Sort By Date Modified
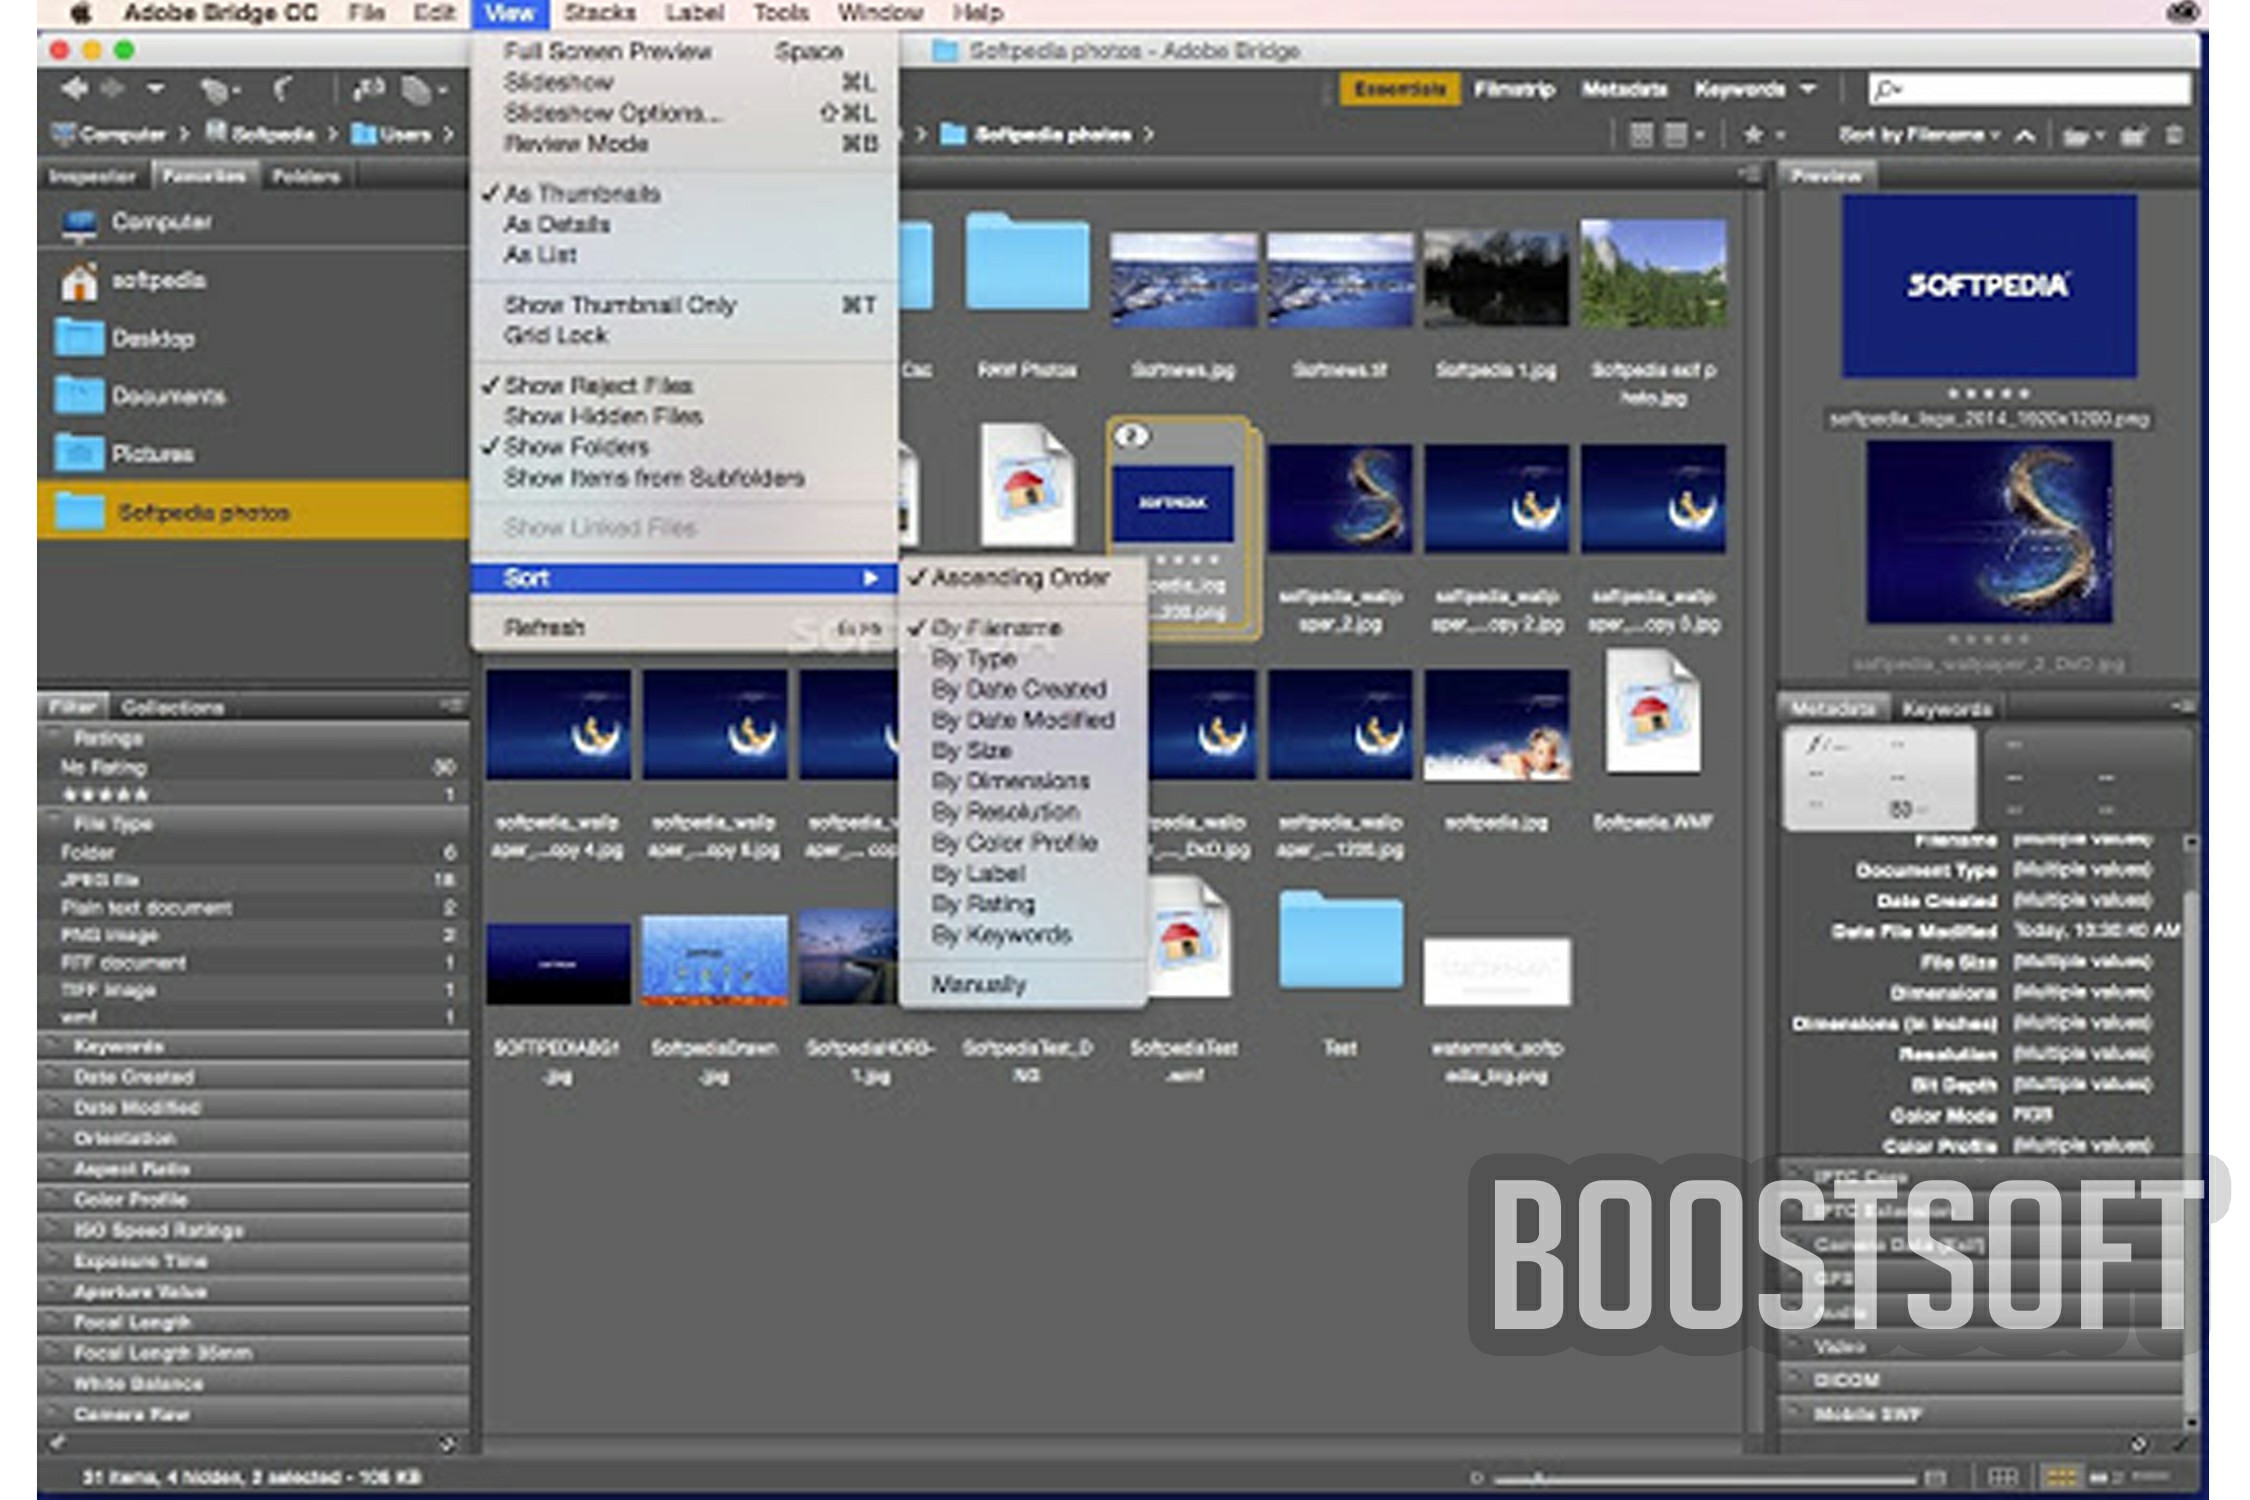 [x=1022, y=720]
